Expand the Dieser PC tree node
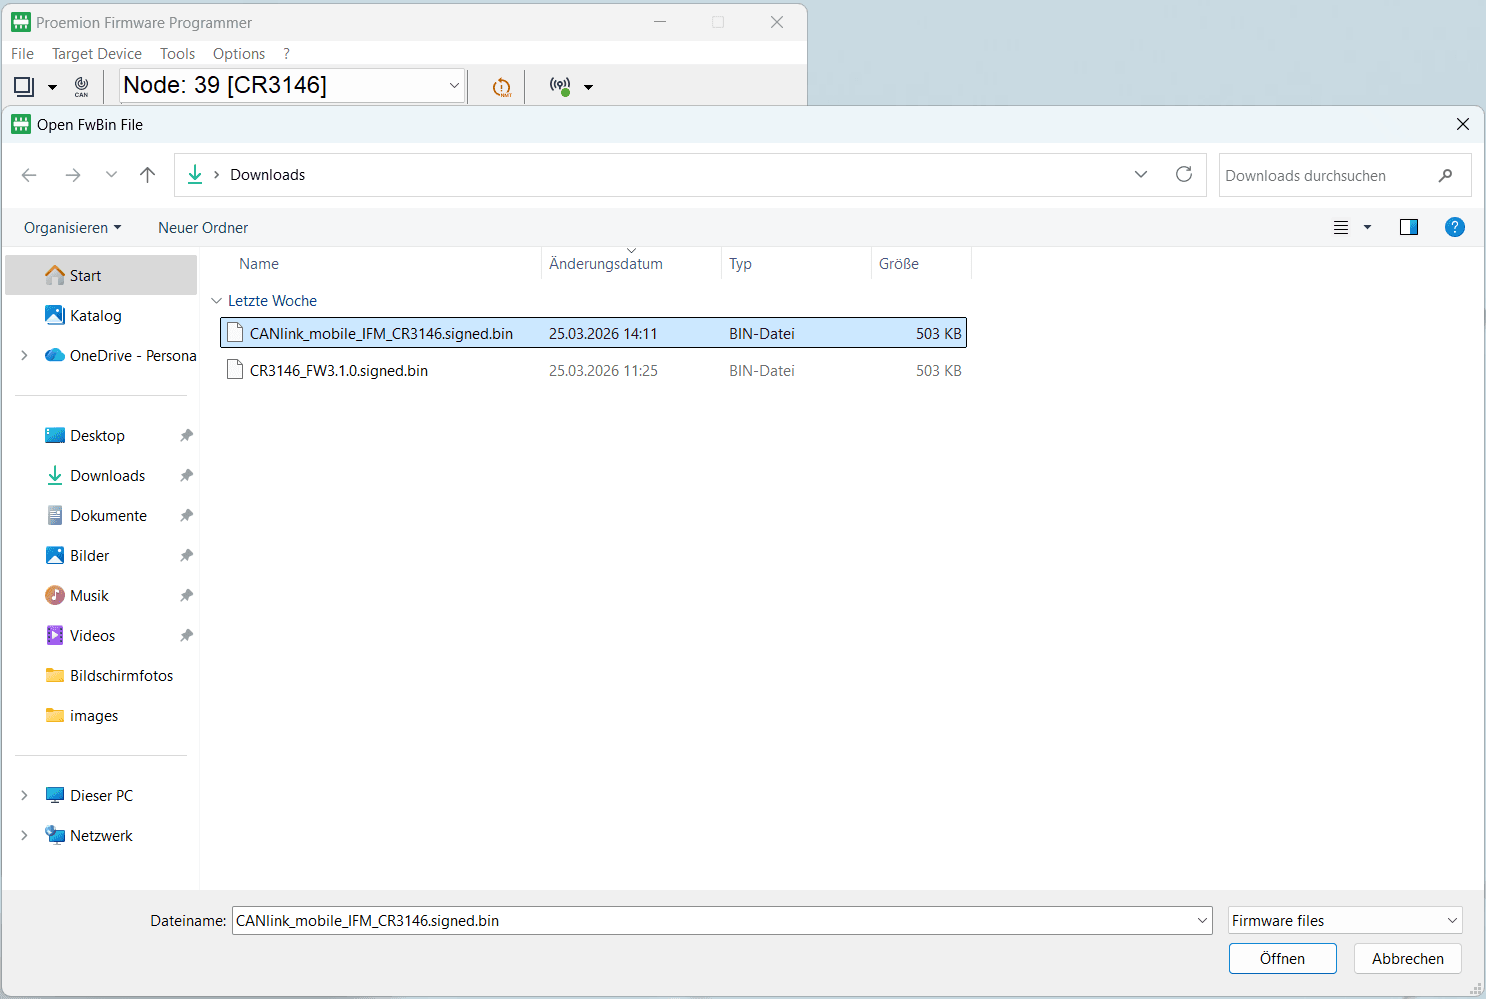1486x999 pixels. tap(24, 796)
